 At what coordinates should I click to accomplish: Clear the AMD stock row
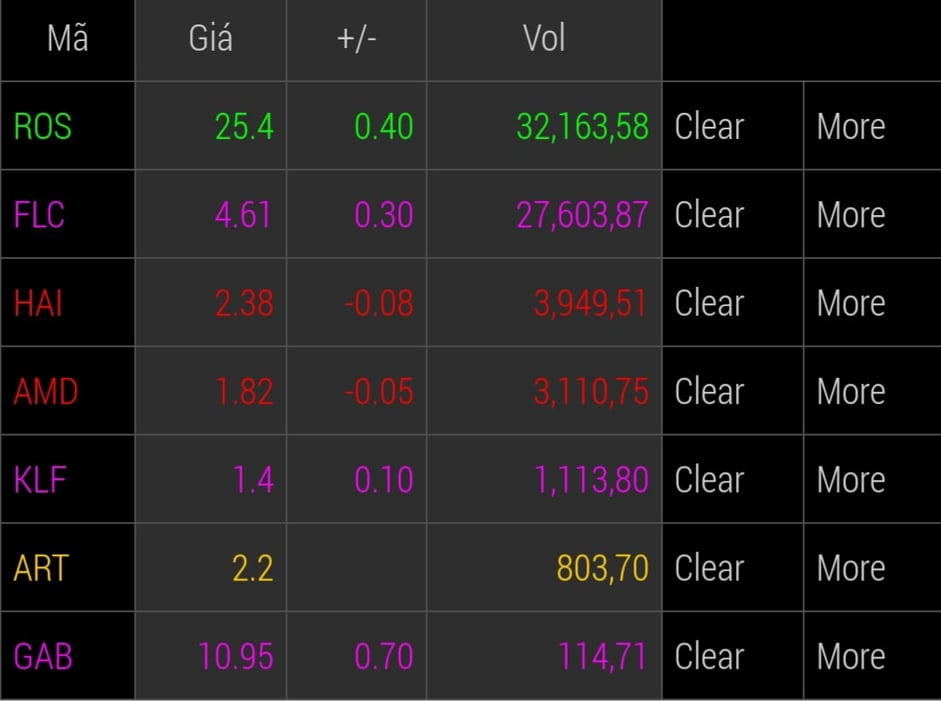pyautogui.click(x=732, y=391)
